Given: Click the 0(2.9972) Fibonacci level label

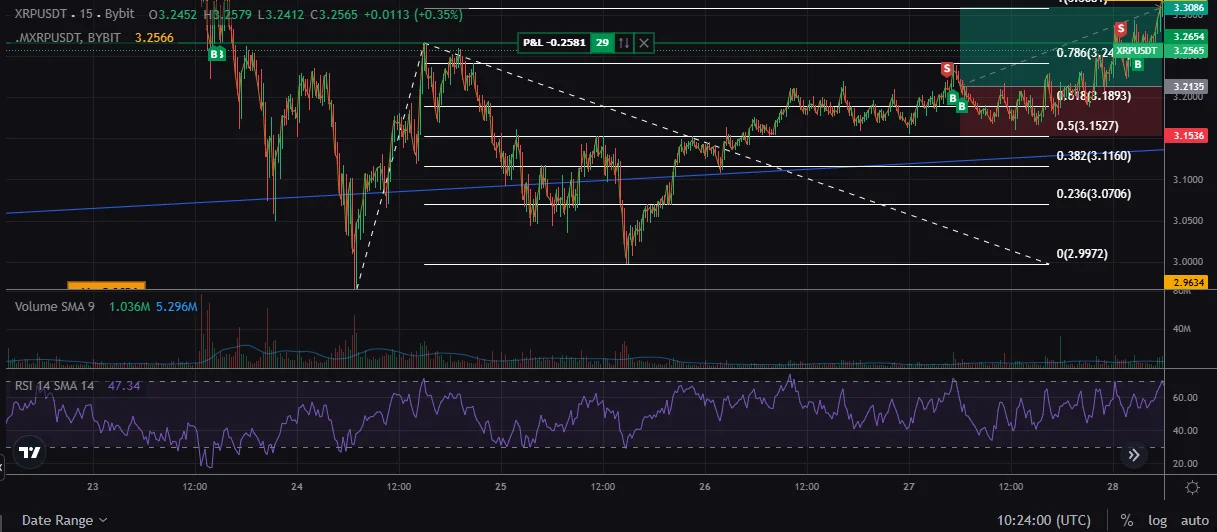Looking at the screenshot, I should 1082,254.
